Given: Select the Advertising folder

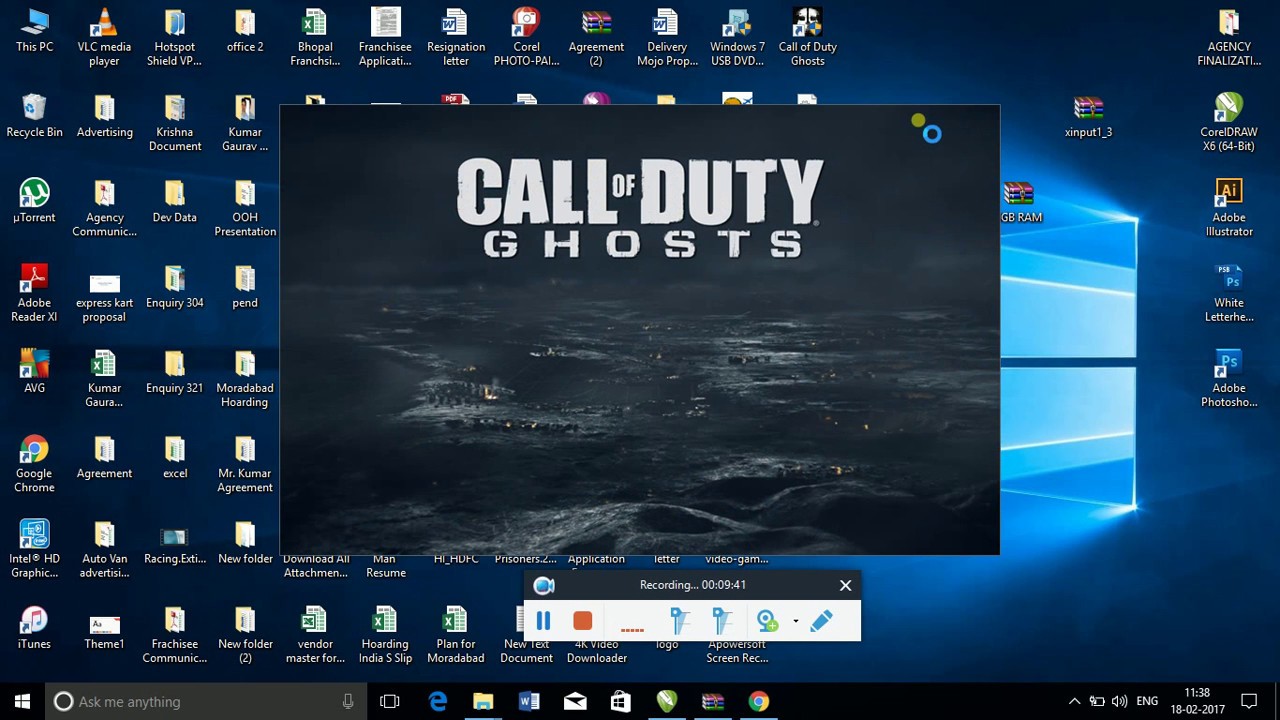Looking at the screenshot, I should tap(104, 116).
